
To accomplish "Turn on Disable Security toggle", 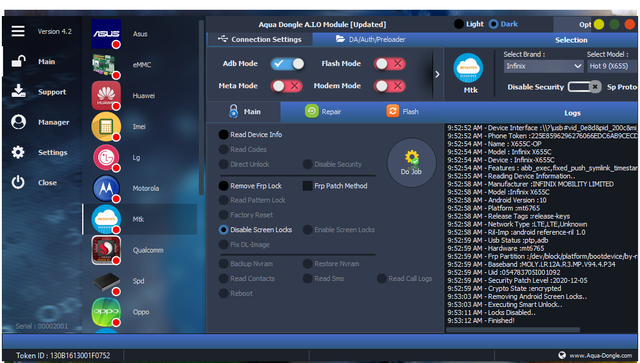I will coord(584,87).
